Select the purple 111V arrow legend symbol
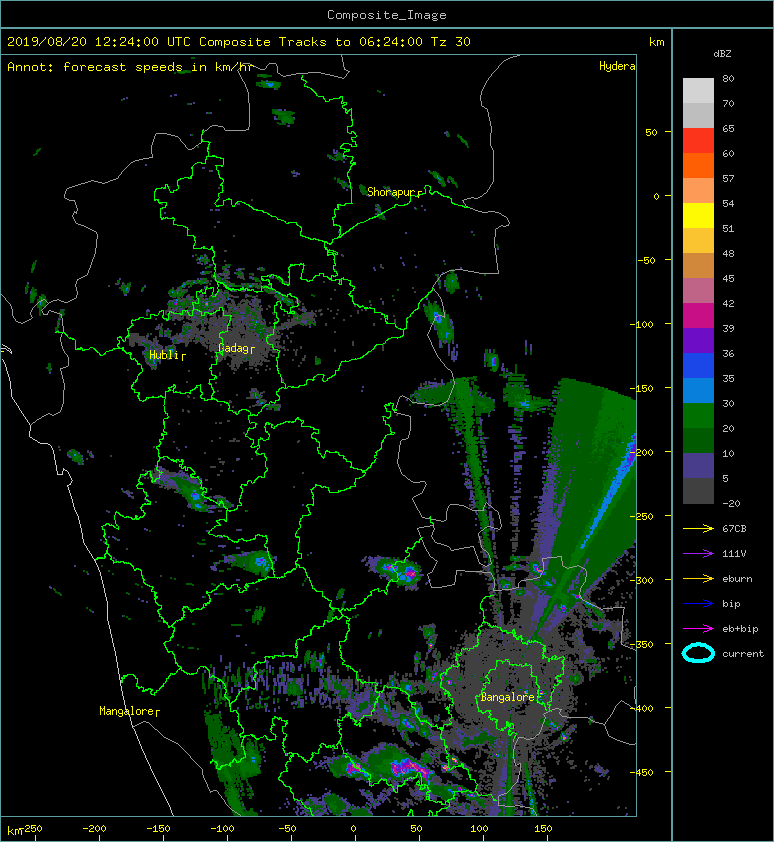774x842 pixels. pos(698,554)
